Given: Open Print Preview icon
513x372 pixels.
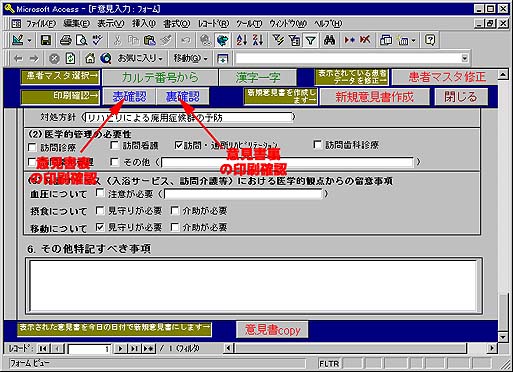Looking at the screenshot, I should (x=81, y=40).
